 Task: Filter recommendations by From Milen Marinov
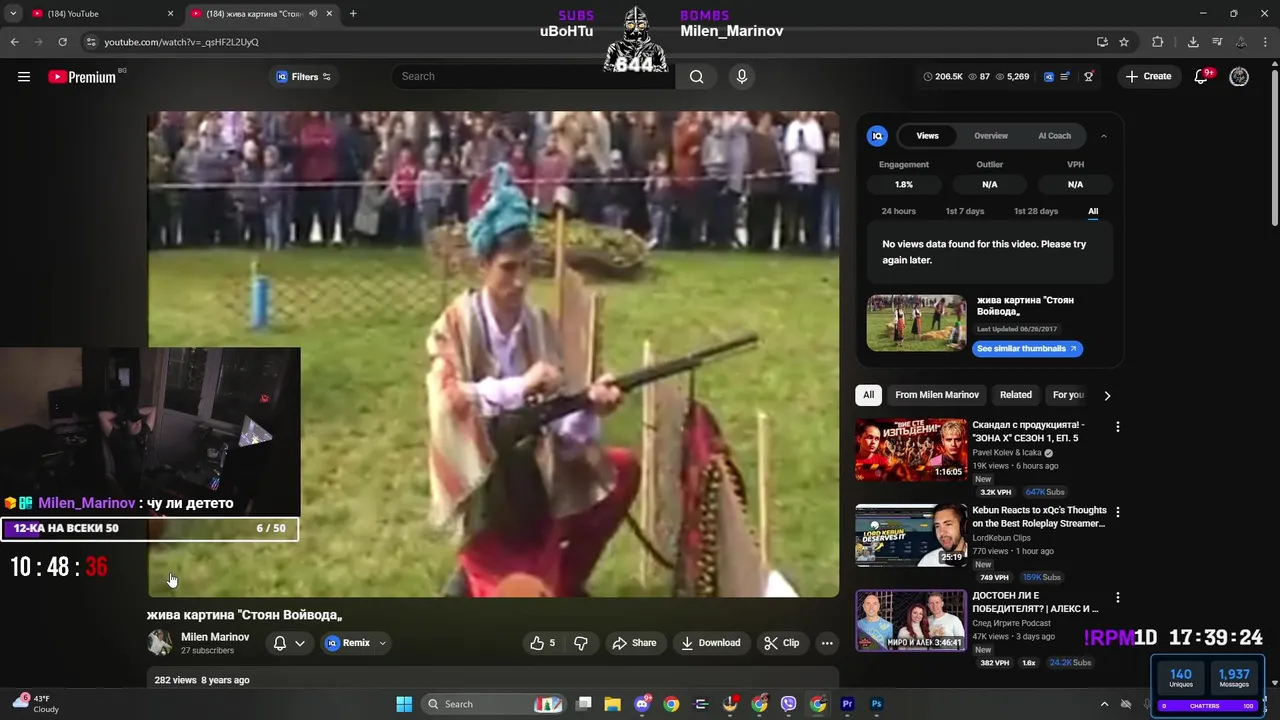[x=937, y=395]
